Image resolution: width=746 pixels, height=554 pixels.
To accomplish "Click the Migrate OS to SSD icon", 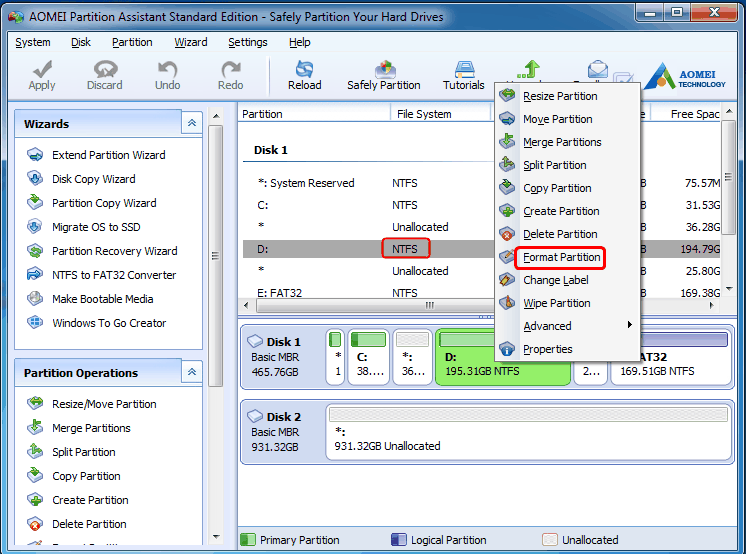I will click(x=35, y=227).
